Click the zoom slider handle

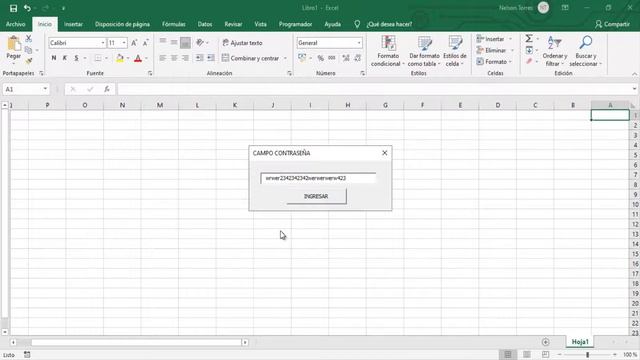click(x=587, y=355)
